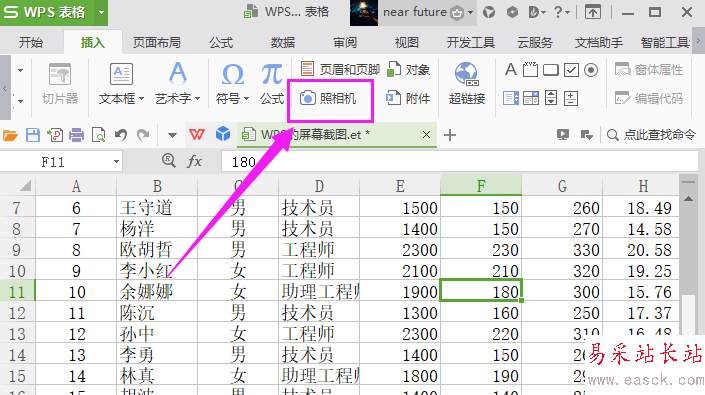705x395 pixels.
Task: Click the blue cube icon
Action: click(223, 134)
